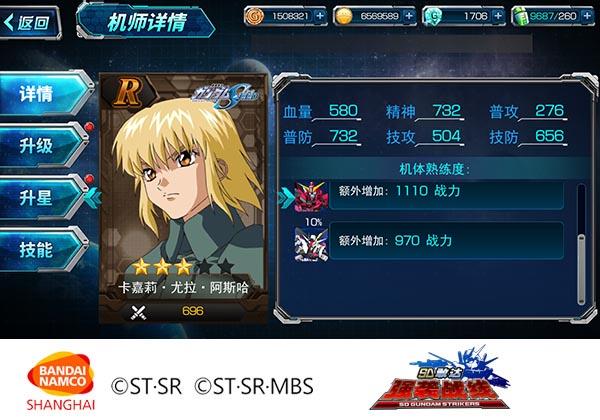
Task: Show previous pilot with left chevron arrow
Action: [x=93, y=198]
